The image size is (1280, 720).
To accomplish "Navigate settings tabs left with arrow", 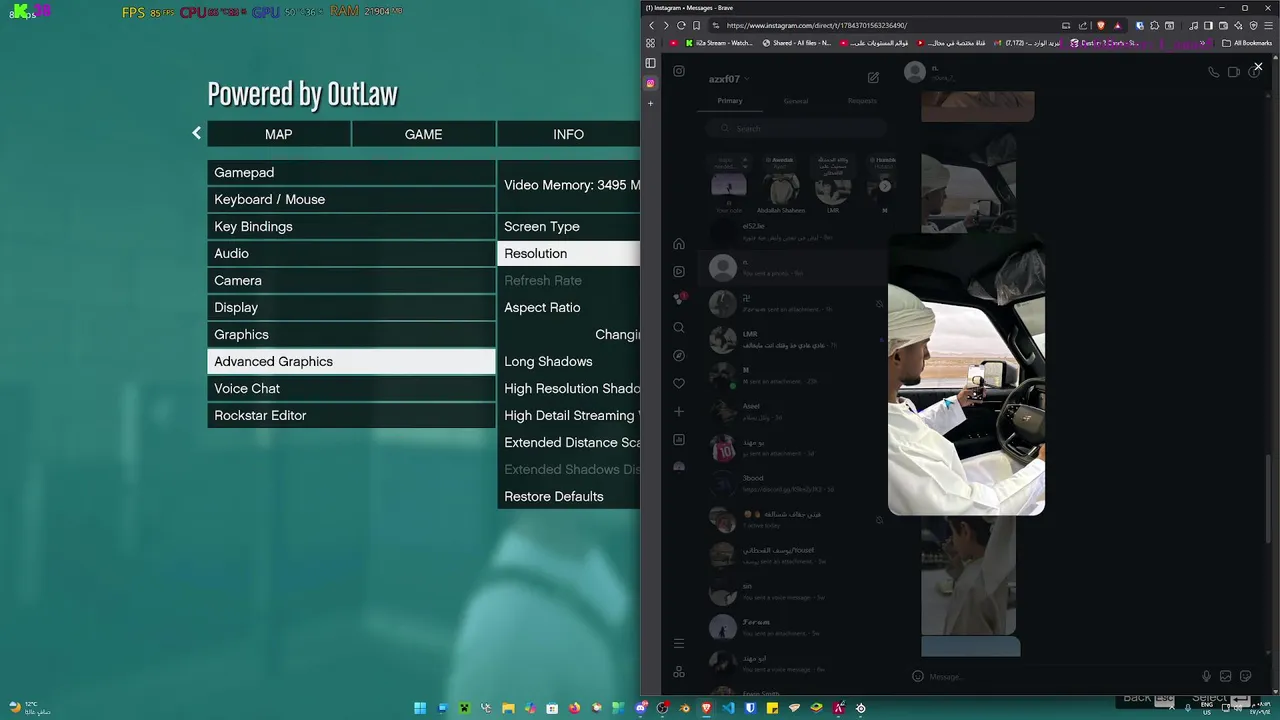I will pyautogui.click(x=196, y=133).
